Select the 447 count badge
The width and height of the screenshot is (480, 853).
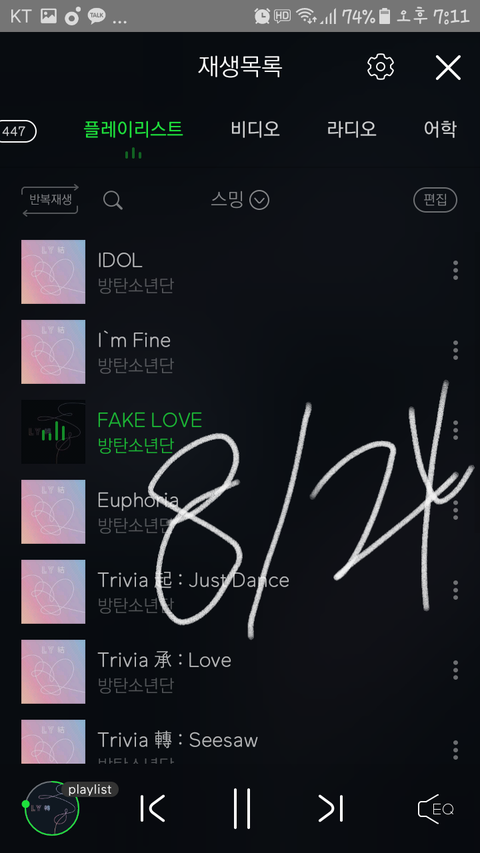tap(16, 132)
